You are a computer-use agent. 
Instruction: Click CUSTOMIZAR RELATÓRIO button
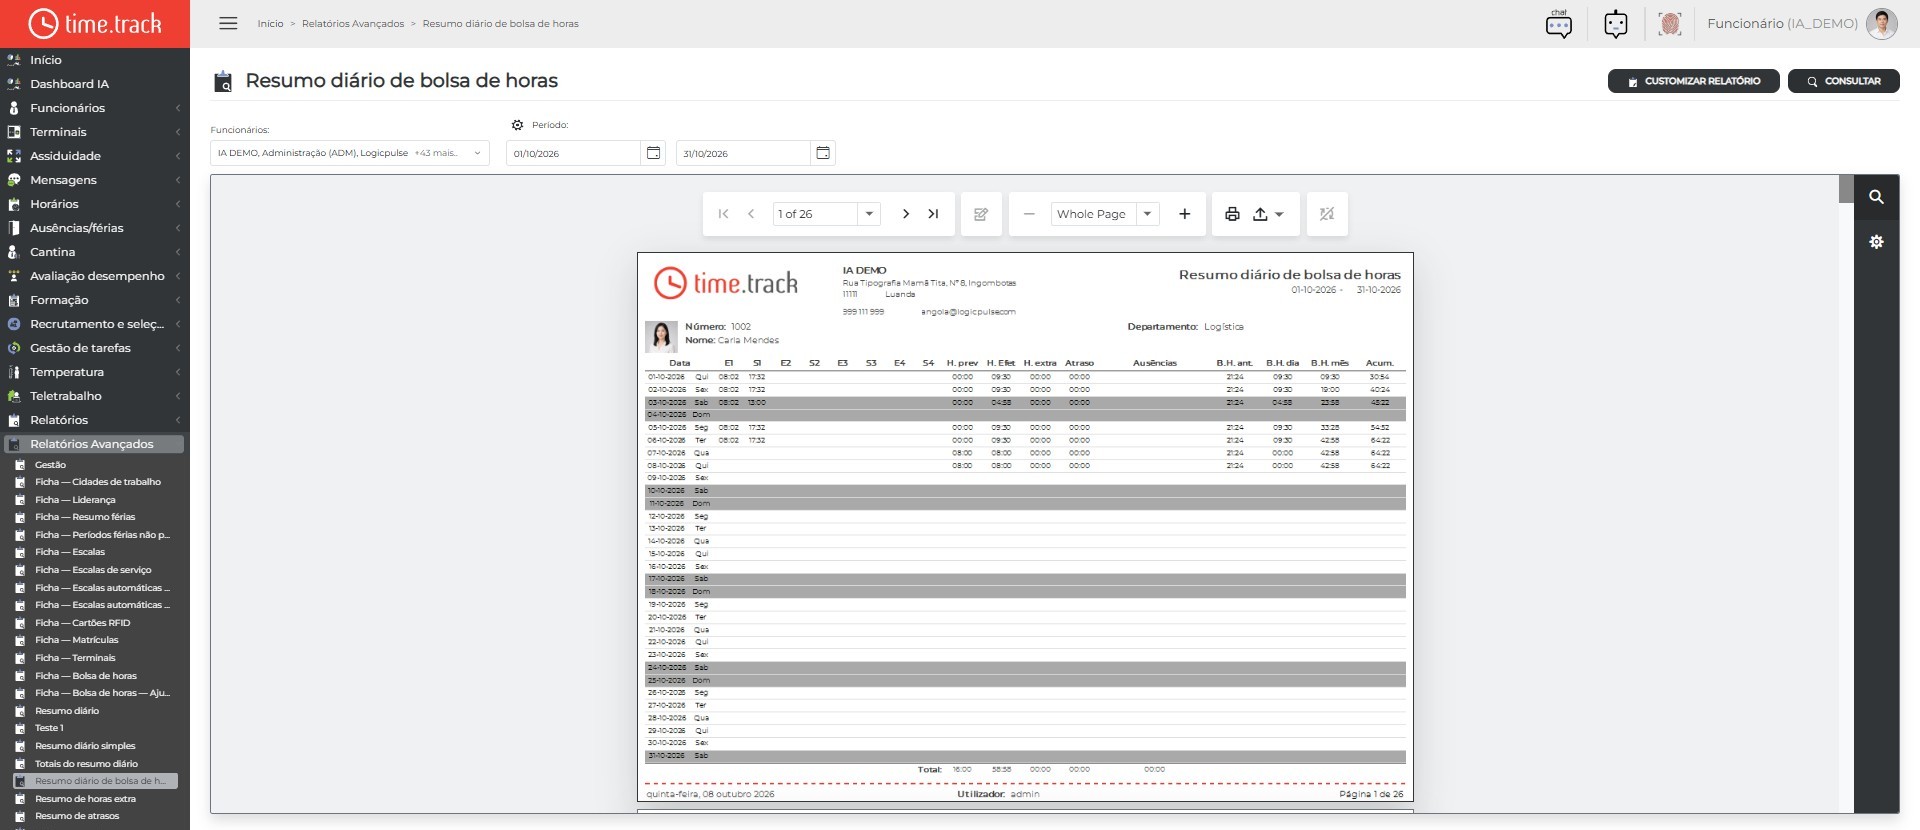[x=1693, y=81]
